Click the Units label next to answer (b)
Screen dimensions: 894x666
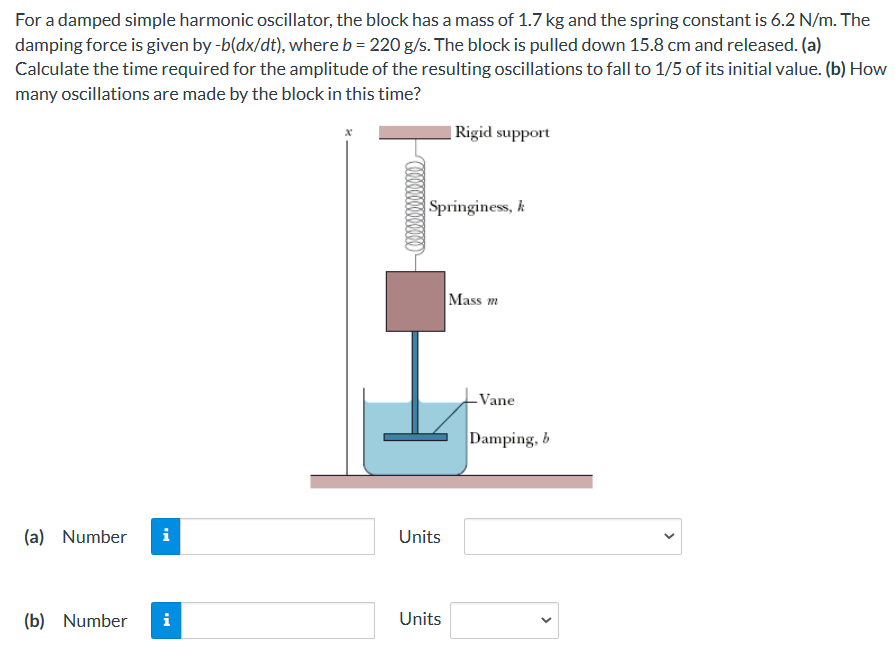pos(419,619)
